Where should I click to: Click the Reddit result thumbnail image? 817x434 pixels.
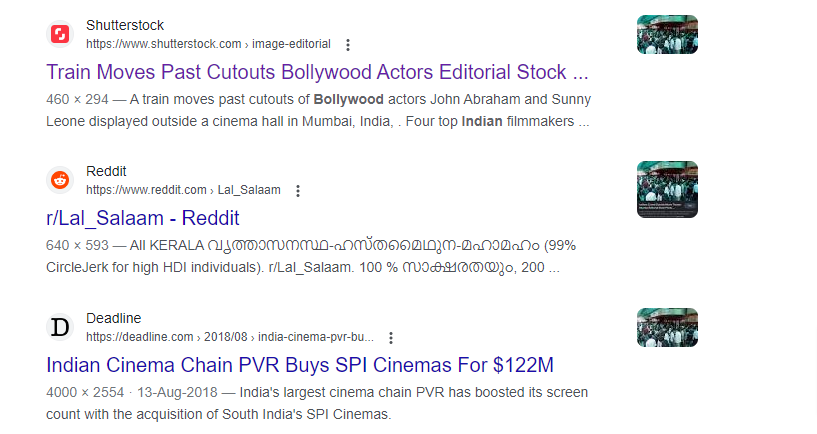pos(667,189)
